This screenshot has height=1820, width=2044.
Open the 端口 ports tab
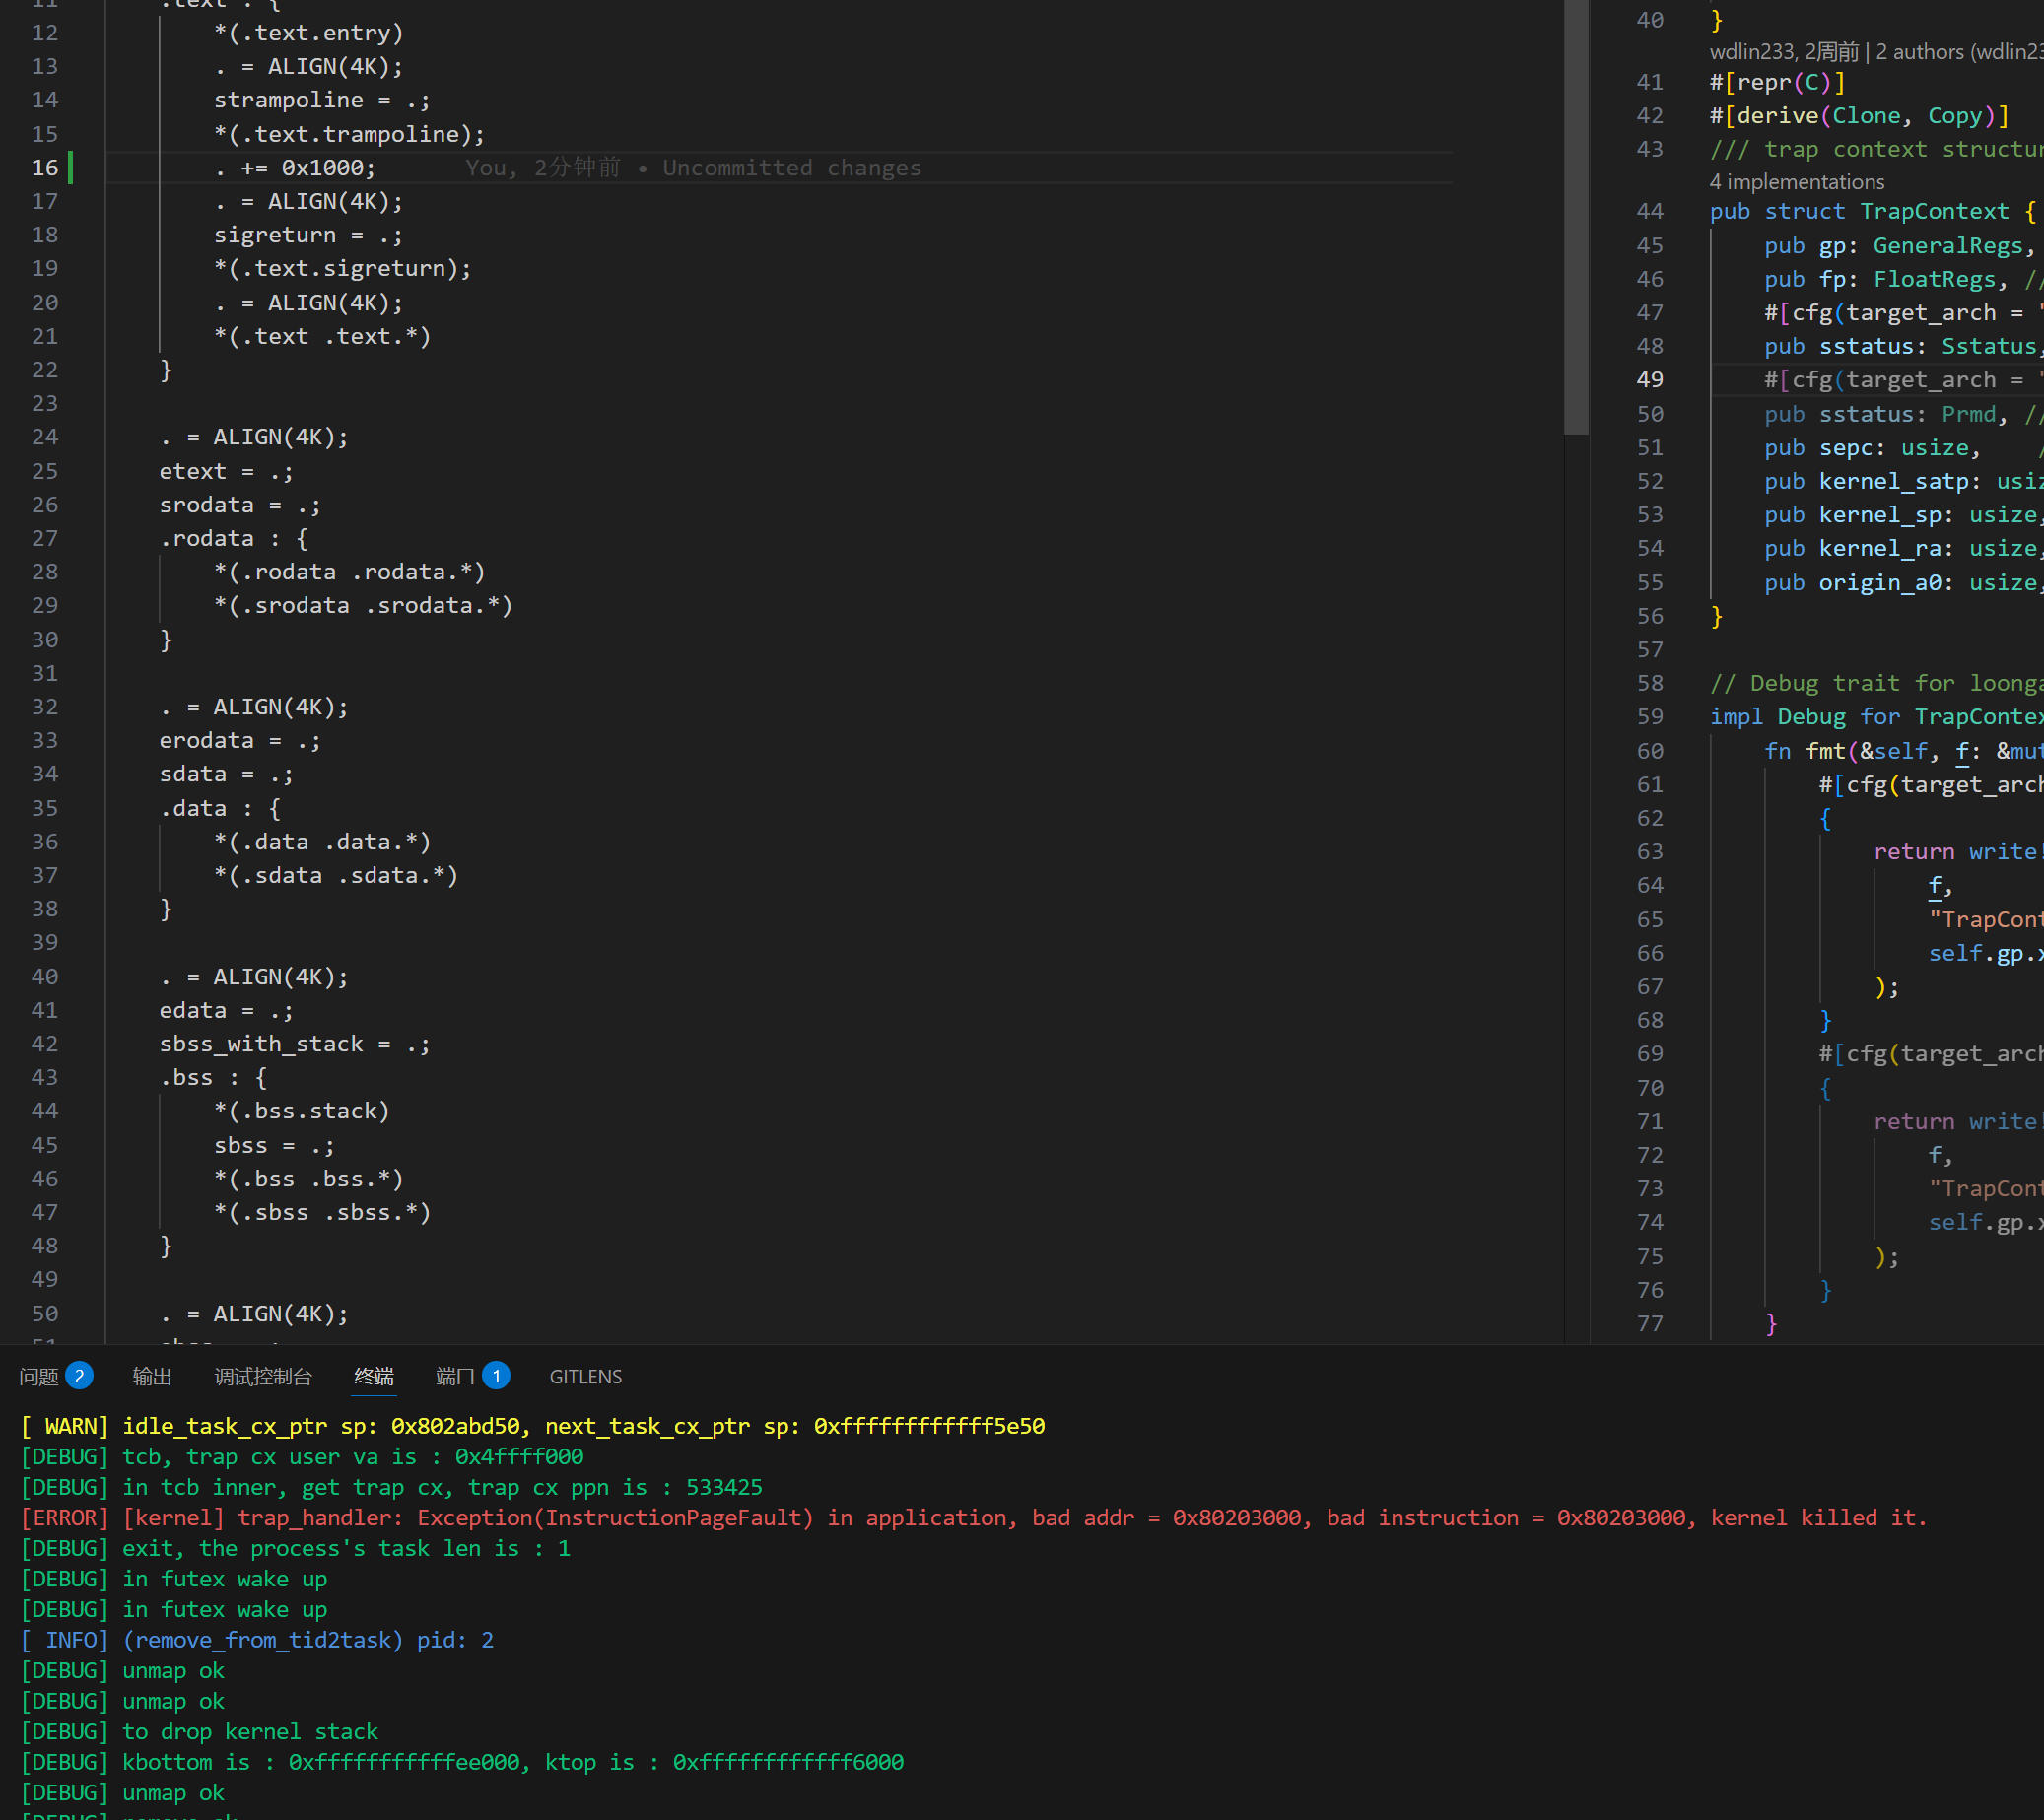(x=455, y=1377)
